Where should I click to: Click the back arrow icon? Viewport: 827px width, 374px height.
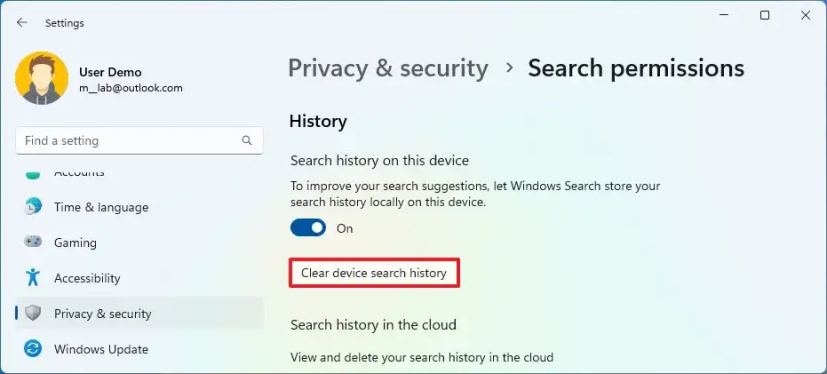click(x=22, y=23)
